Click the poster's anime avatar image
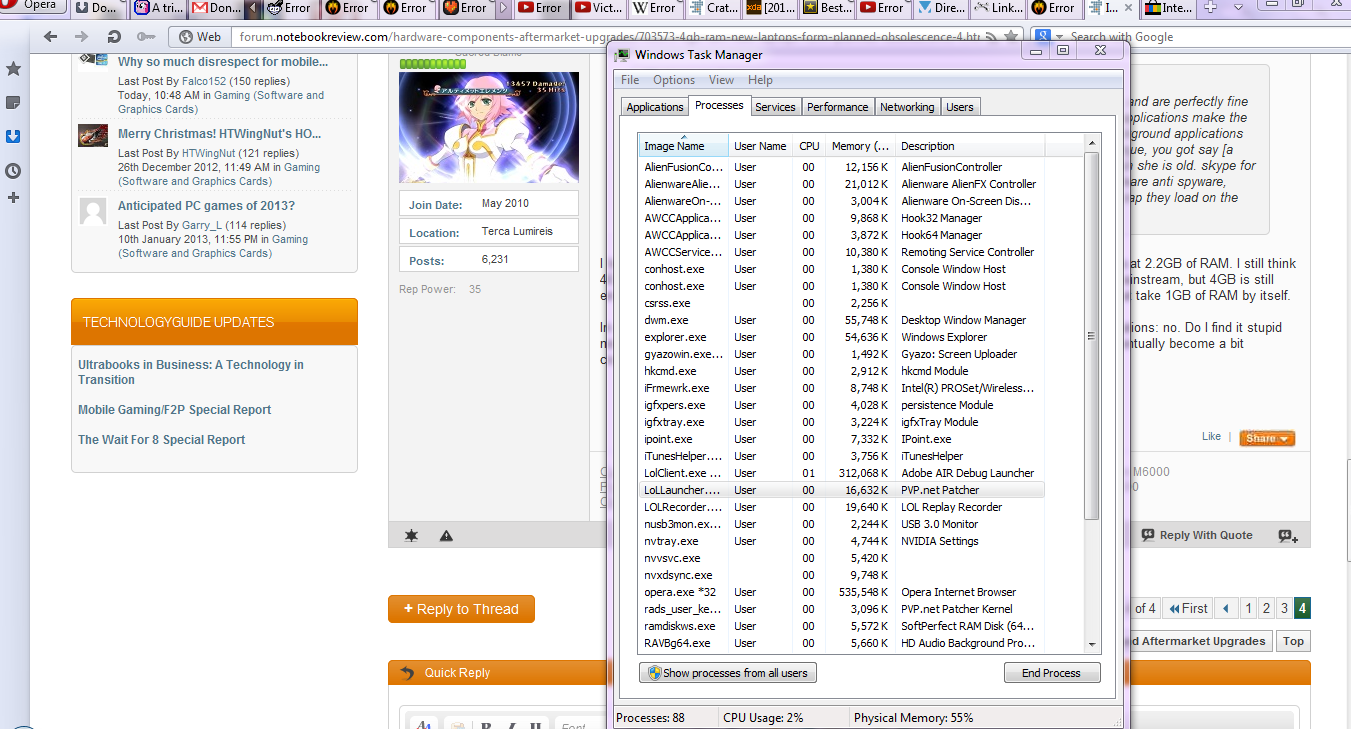 pos(489,127)
